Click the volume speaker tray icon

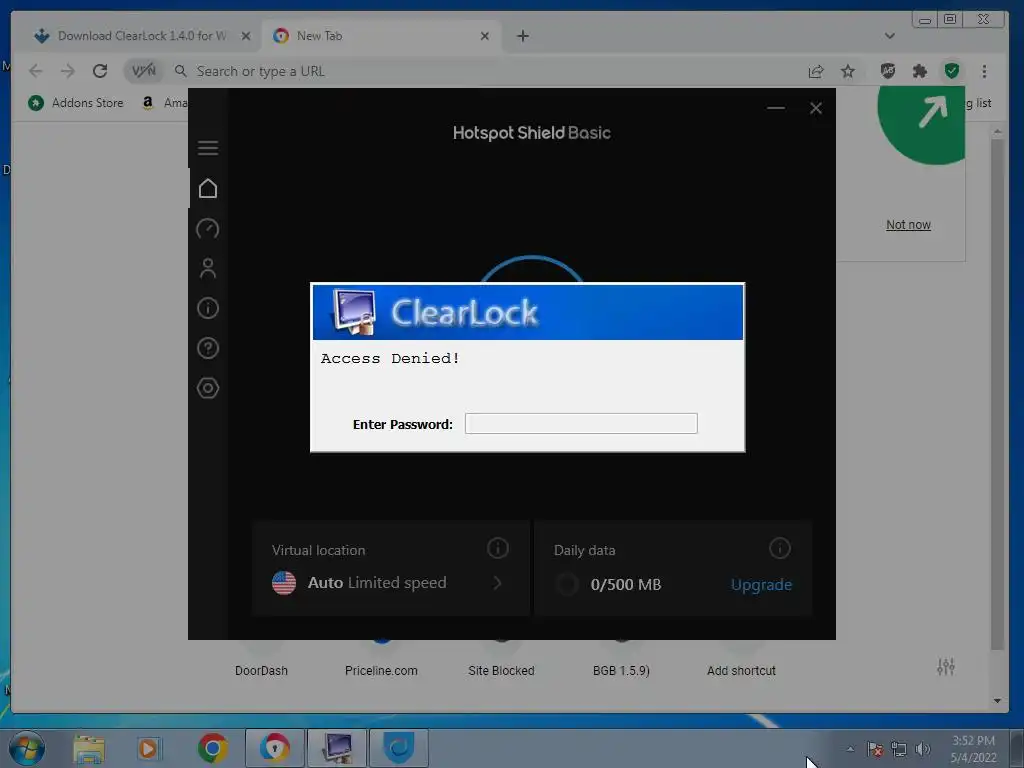click(x=922, y=749)
